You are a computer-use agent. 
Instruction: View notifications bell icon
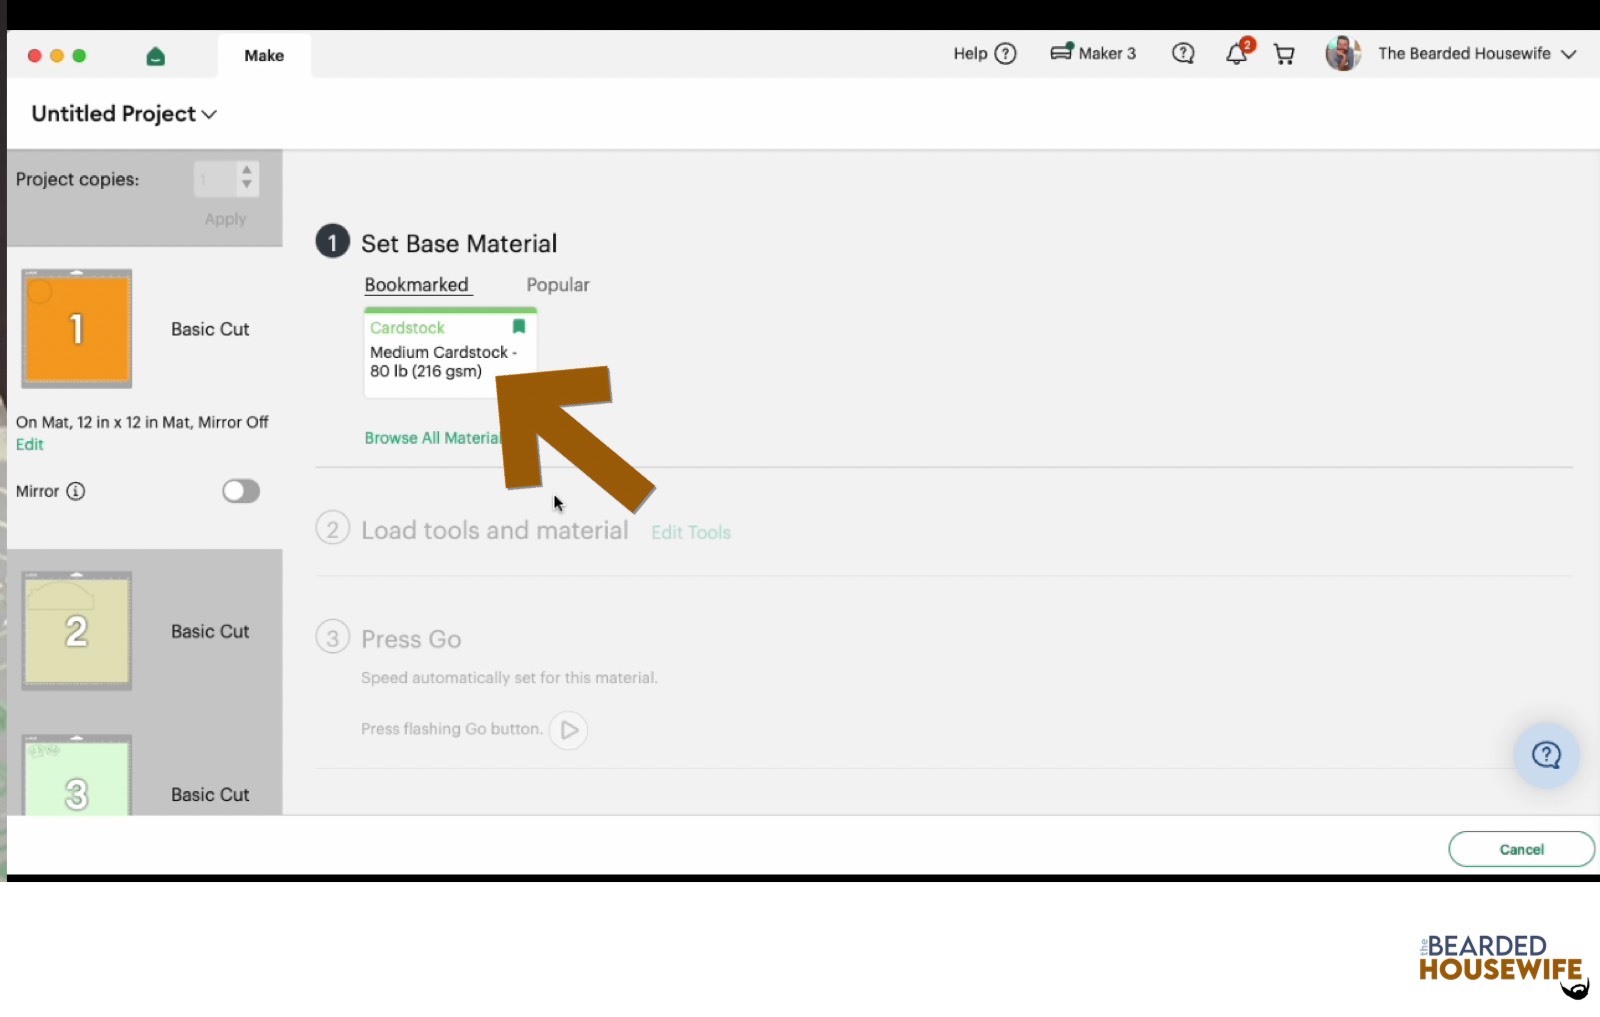(1238, 53)
